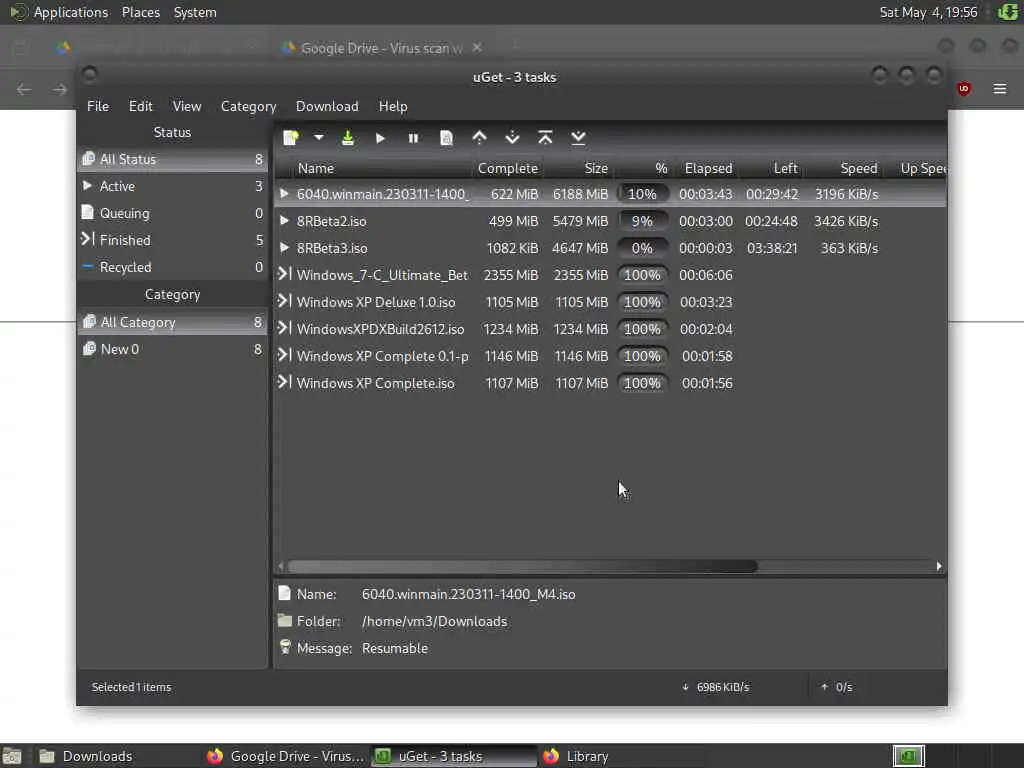Click the show desktop icon in the bottom panel
This screenshot has height=768, width=1024.
[12, 756]
